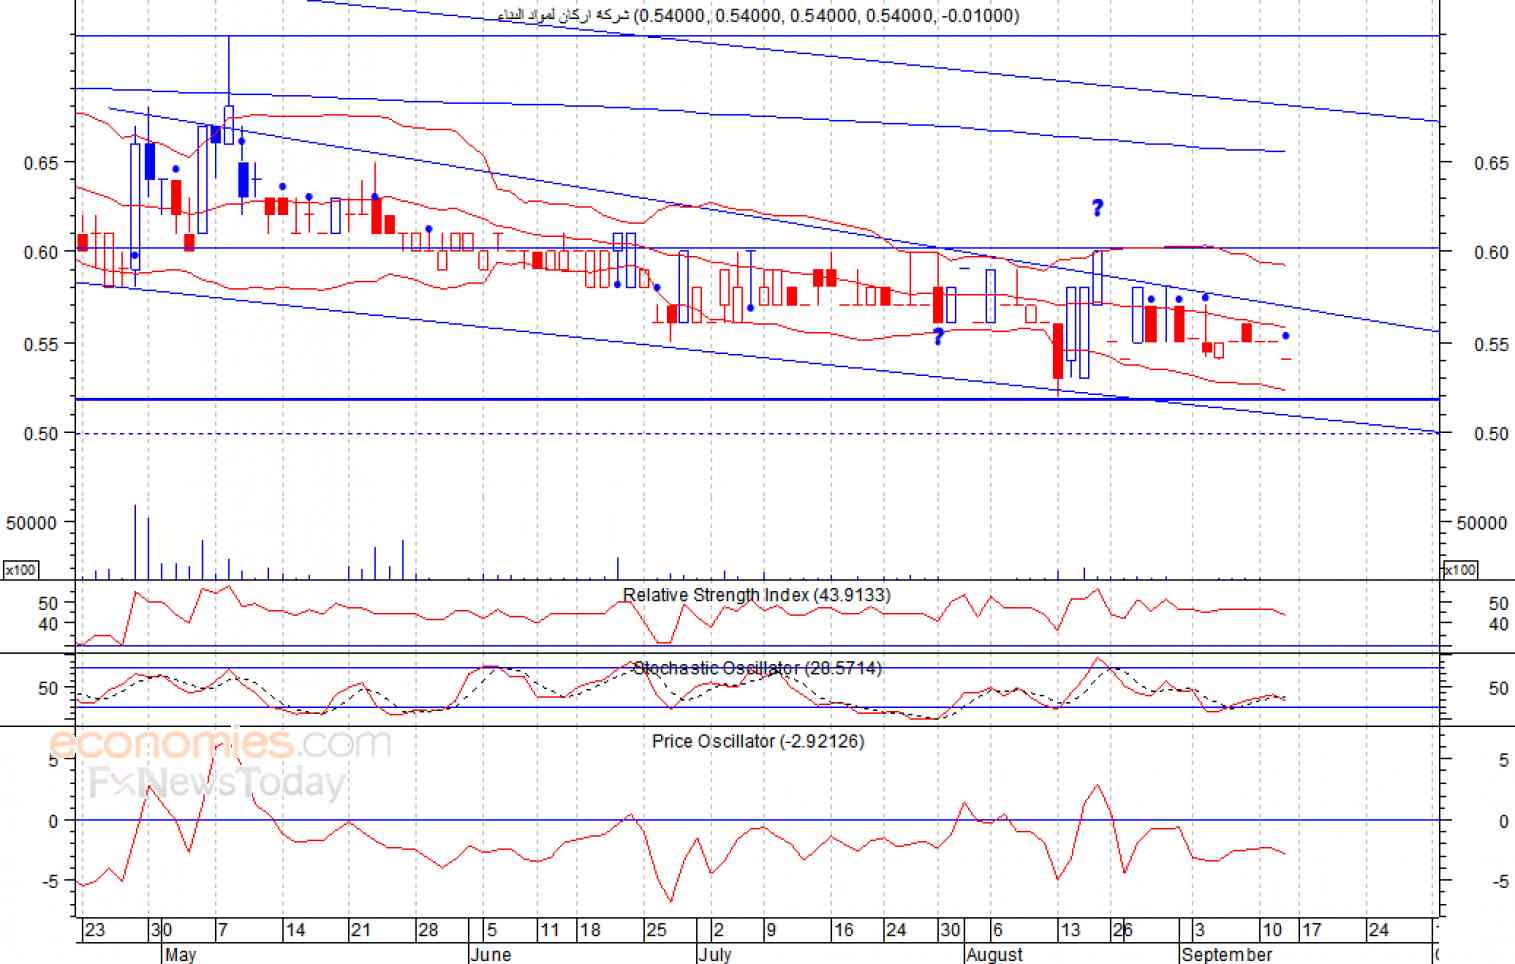Click the September 10 date label
The width and height of the screenshot is (1515, 964).
pyautogui.click(x=1272, y=930)
